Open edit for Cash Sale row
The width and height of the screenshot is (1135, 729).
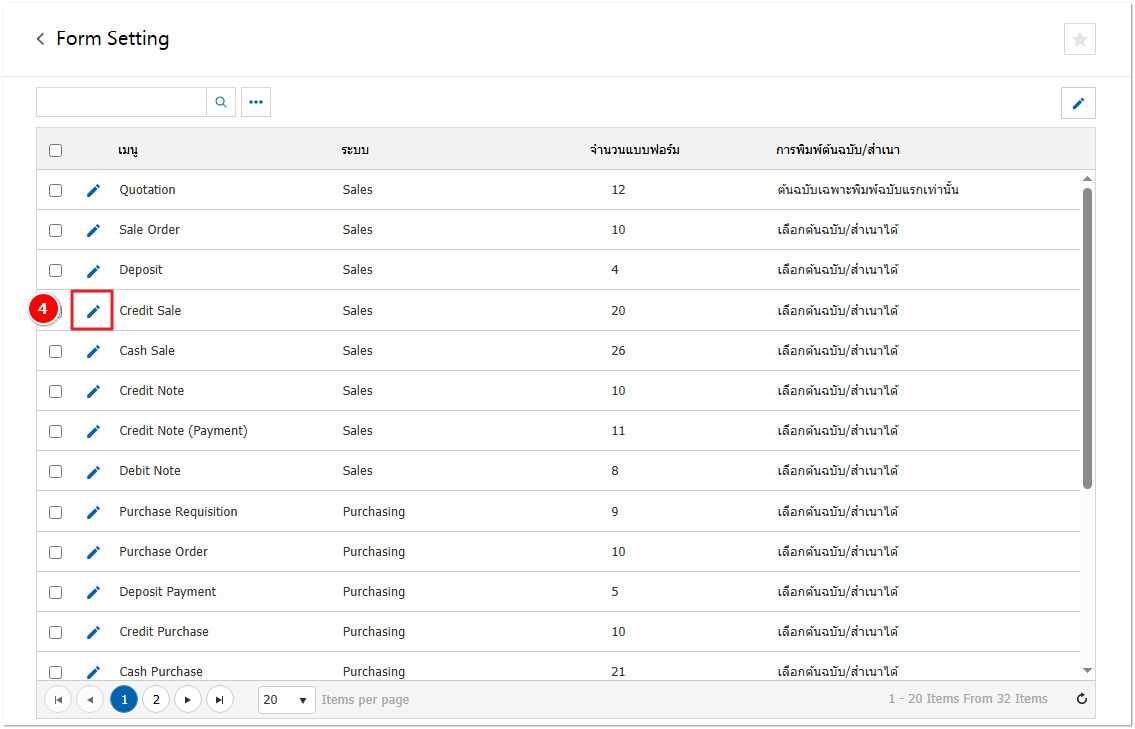point(93,351)
